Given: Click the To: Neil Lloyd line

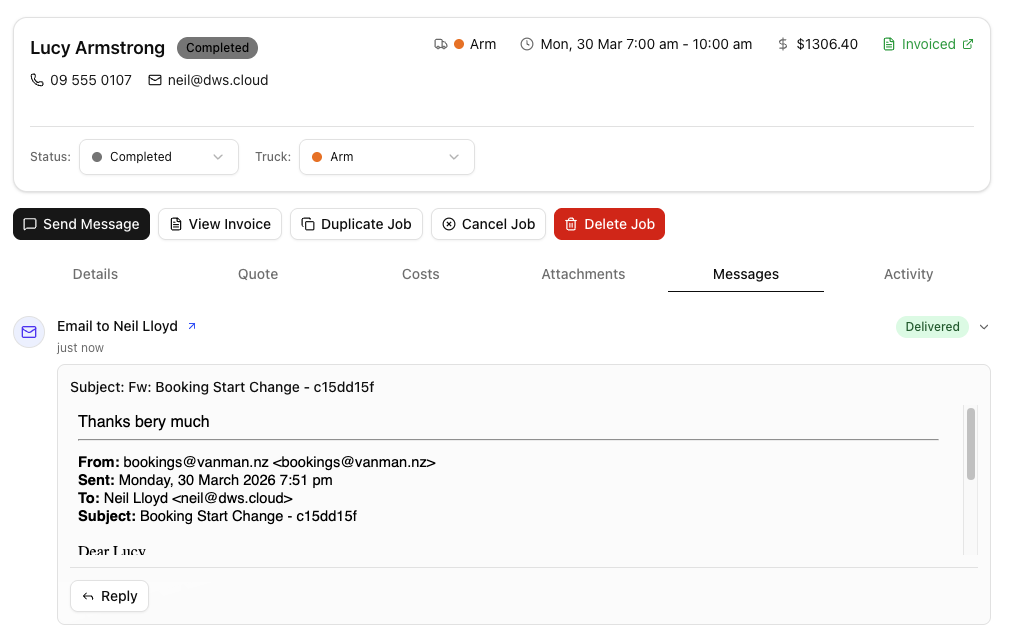Looking at the screenshot, I should click(x=185, y=499).
